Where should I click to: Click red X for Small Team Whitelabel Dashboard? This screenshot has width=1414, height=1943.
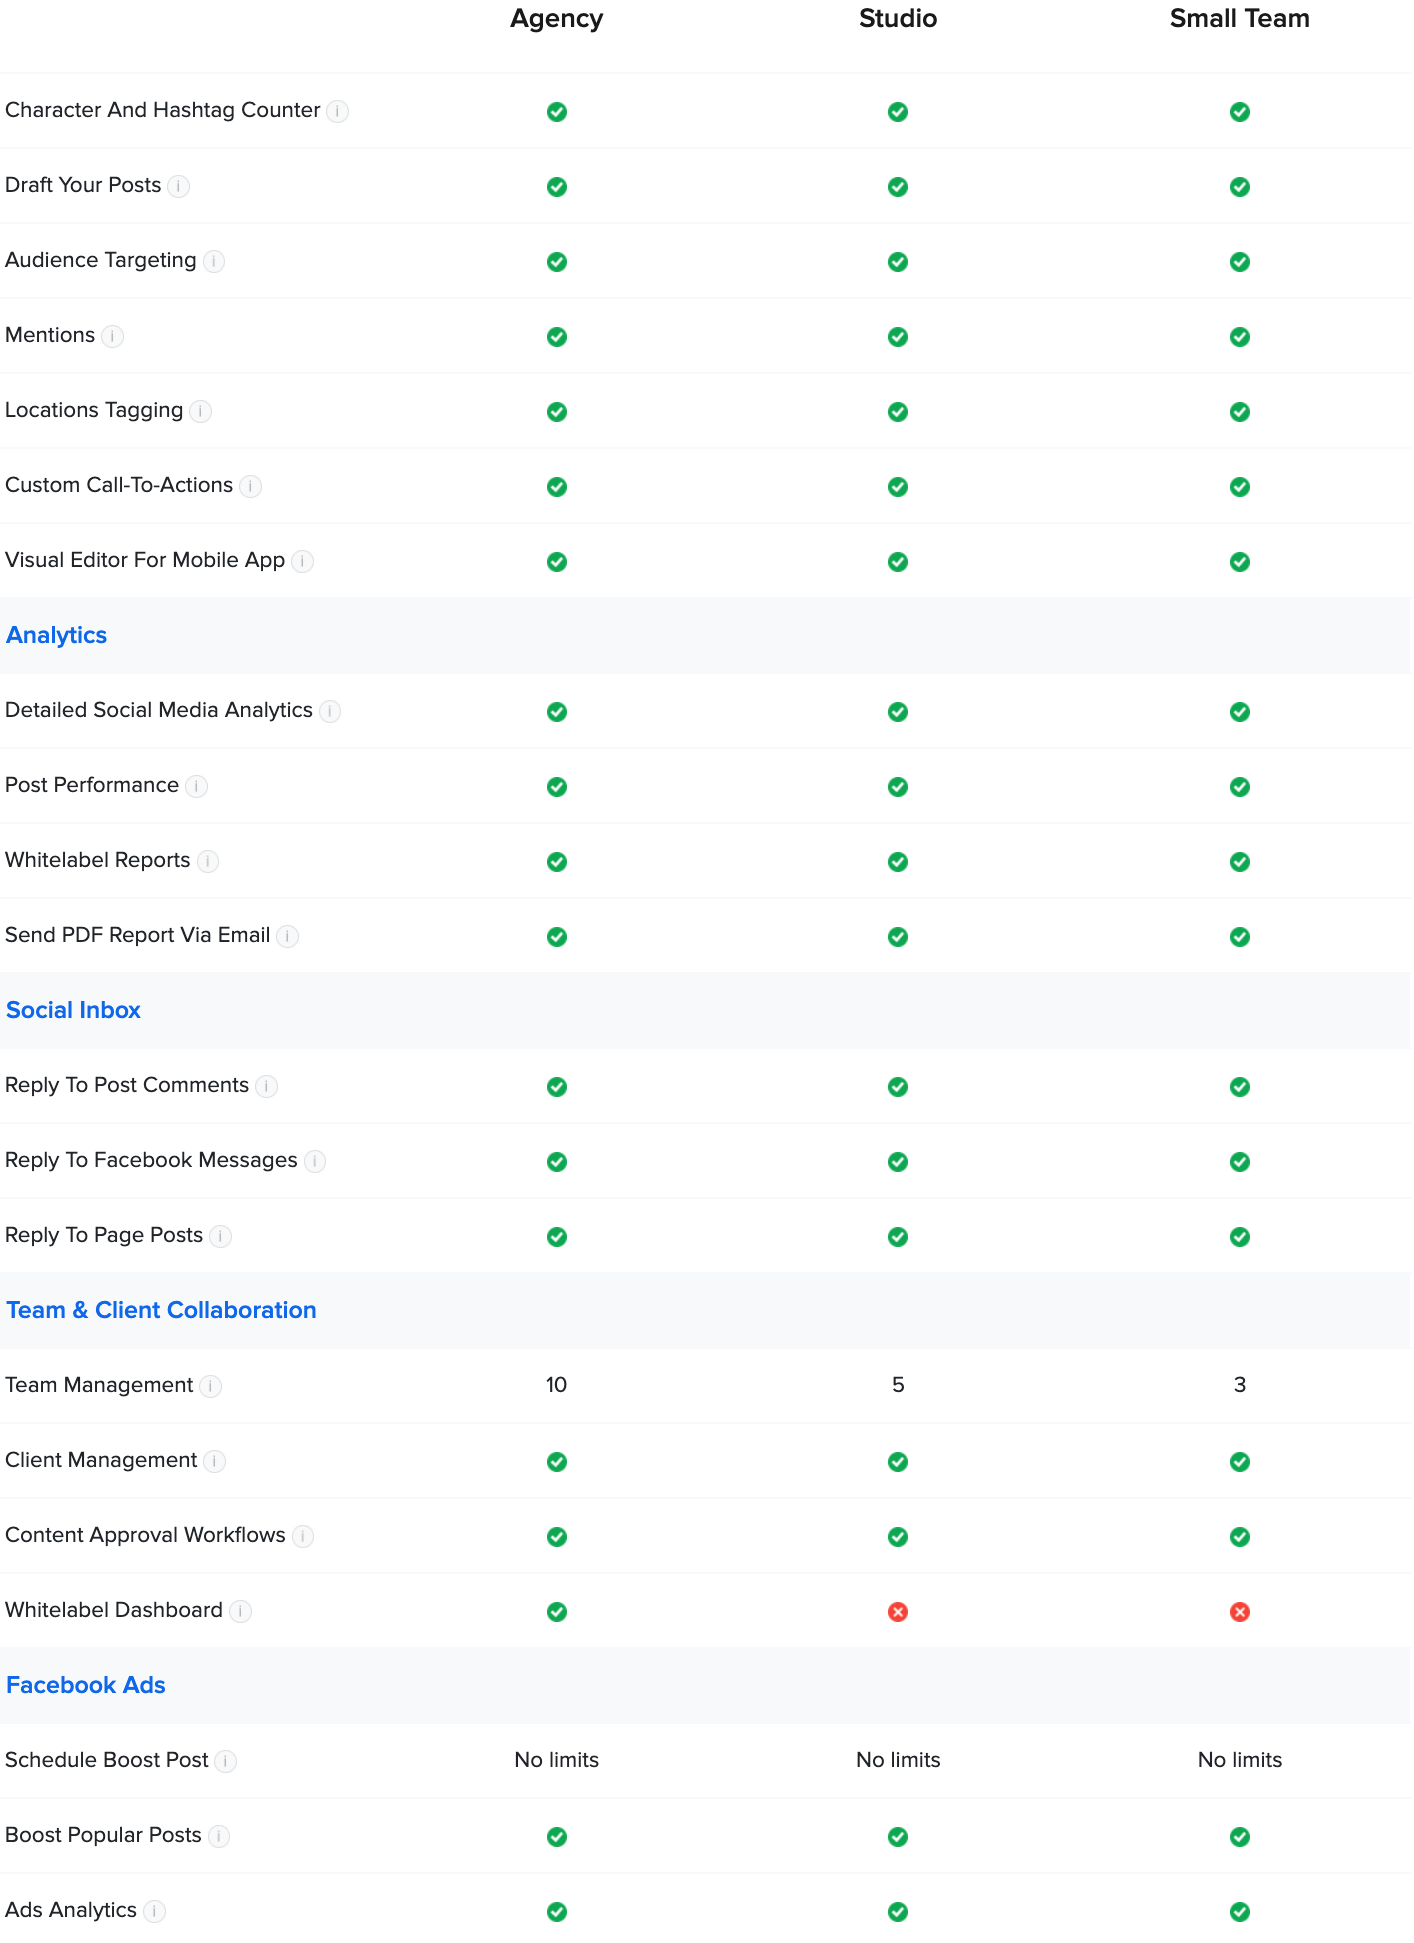tap(1240, 1612)
